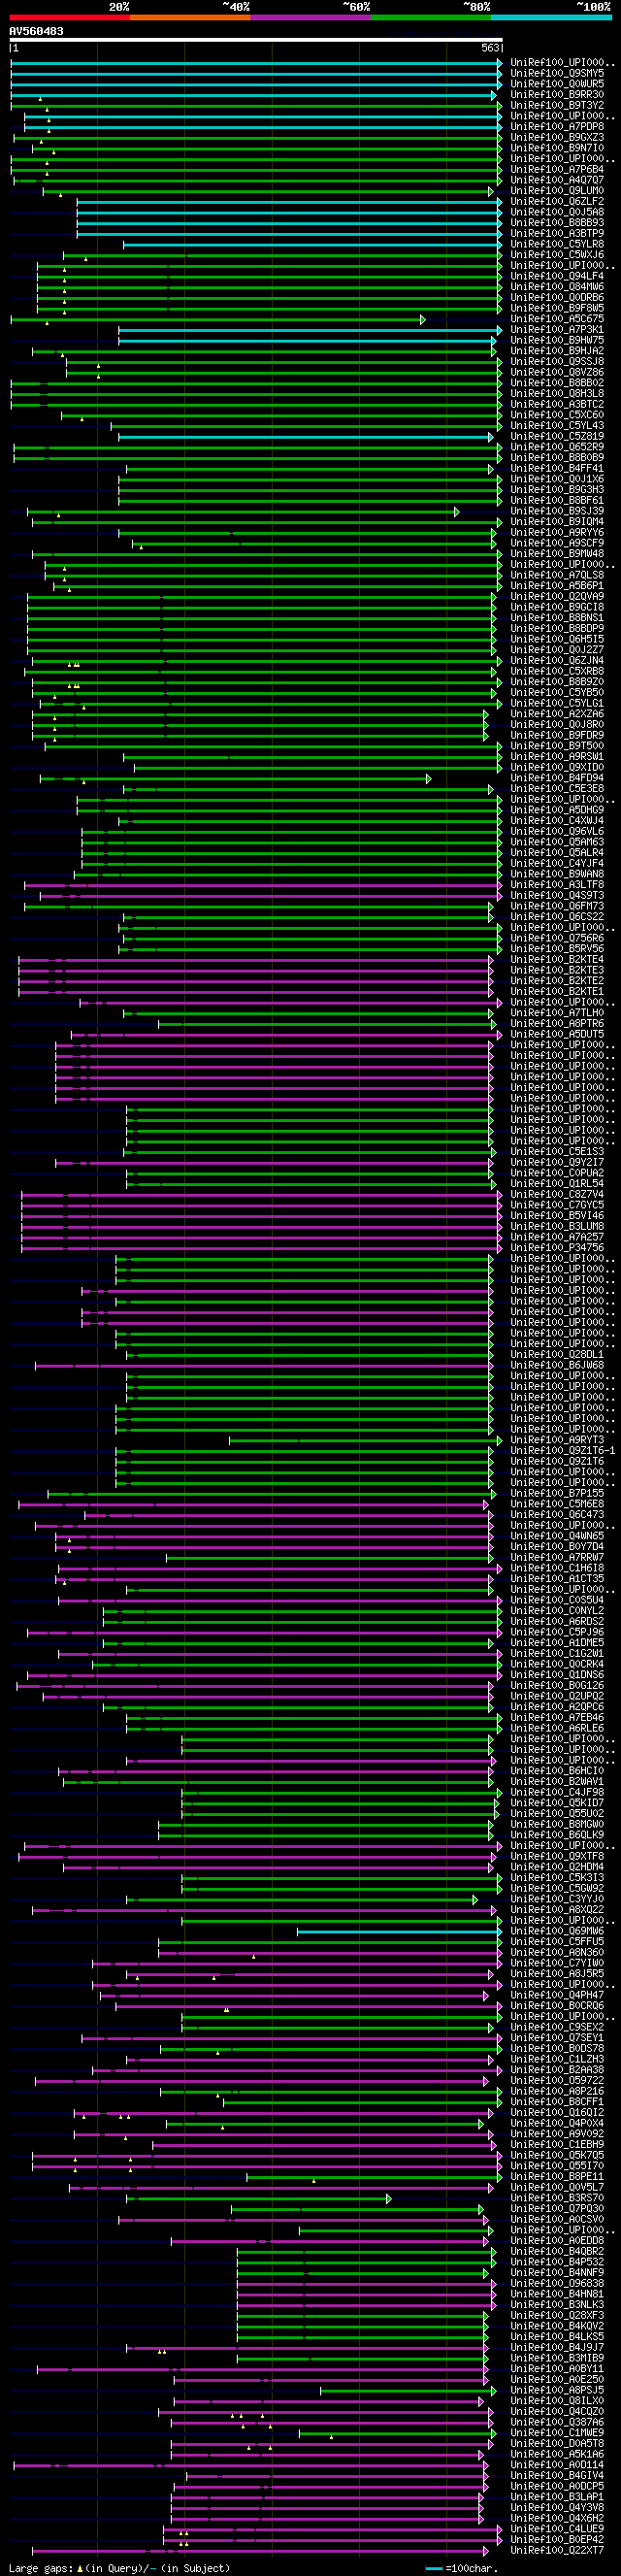Select hit label UniRef100_A7P3K1
The height and width of the screenshot is (2576, 621).
coord(557,329)
